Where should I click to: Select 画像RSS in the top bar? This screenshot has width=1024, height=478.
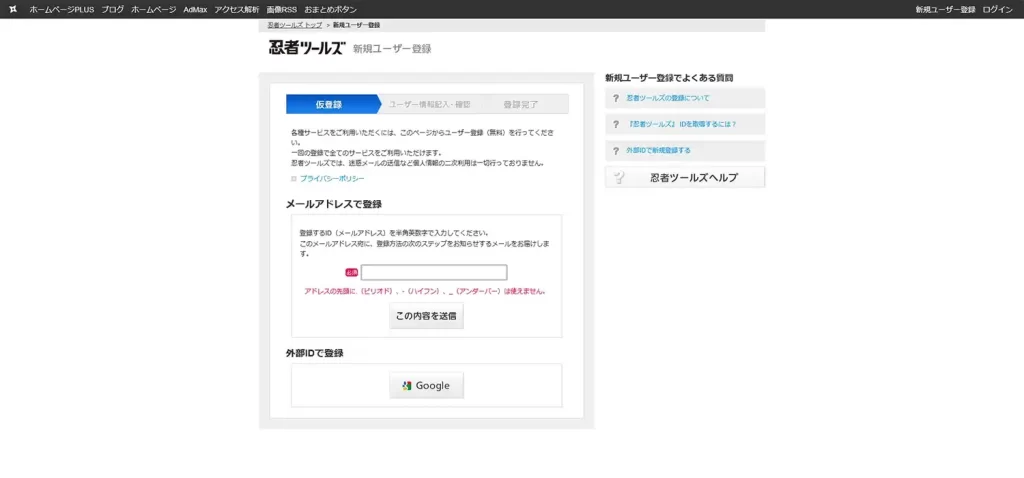click(x=281, y=9)
